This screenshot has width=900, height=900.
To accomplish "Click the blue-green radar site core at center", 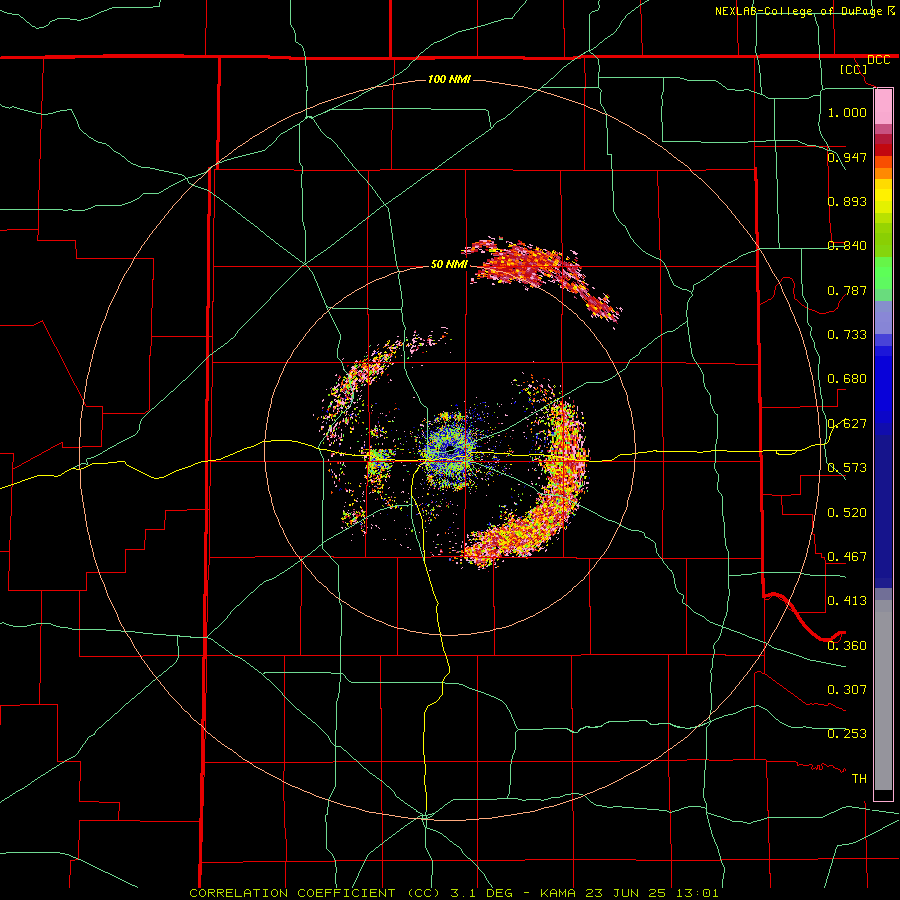I will (x=452, y=452).
